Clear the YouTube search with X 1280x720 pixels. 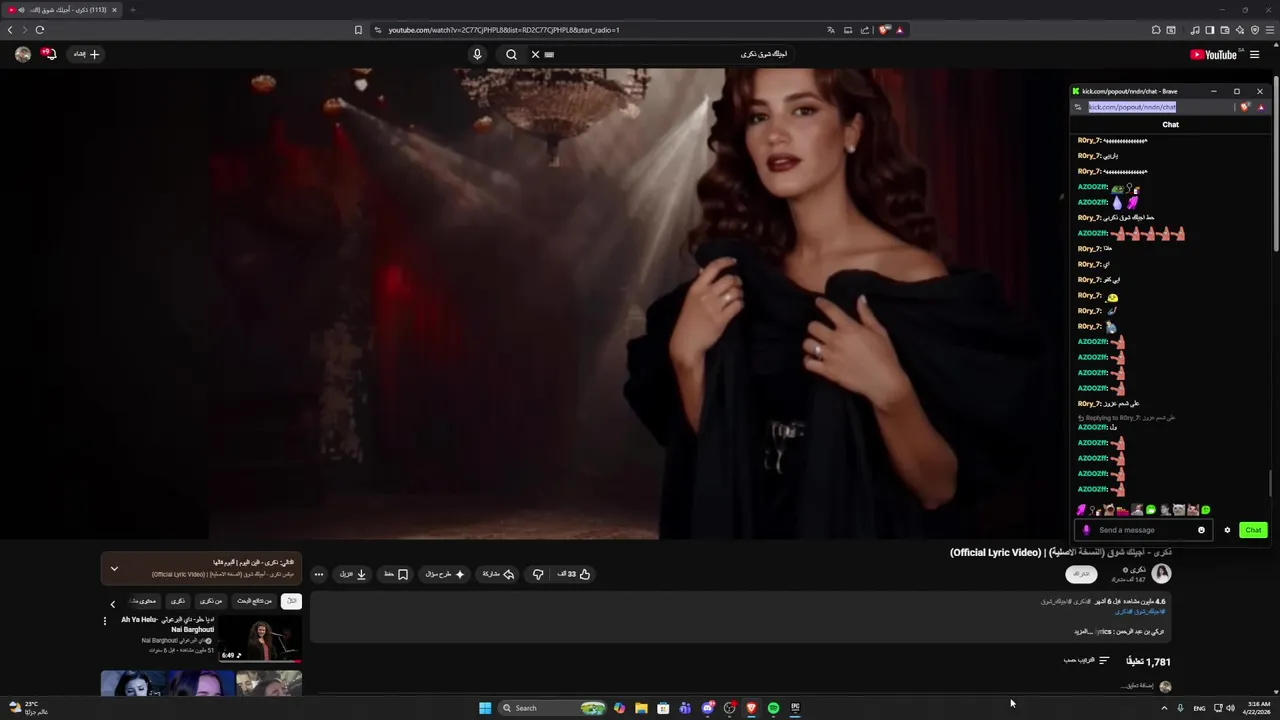tap(535, 54)
